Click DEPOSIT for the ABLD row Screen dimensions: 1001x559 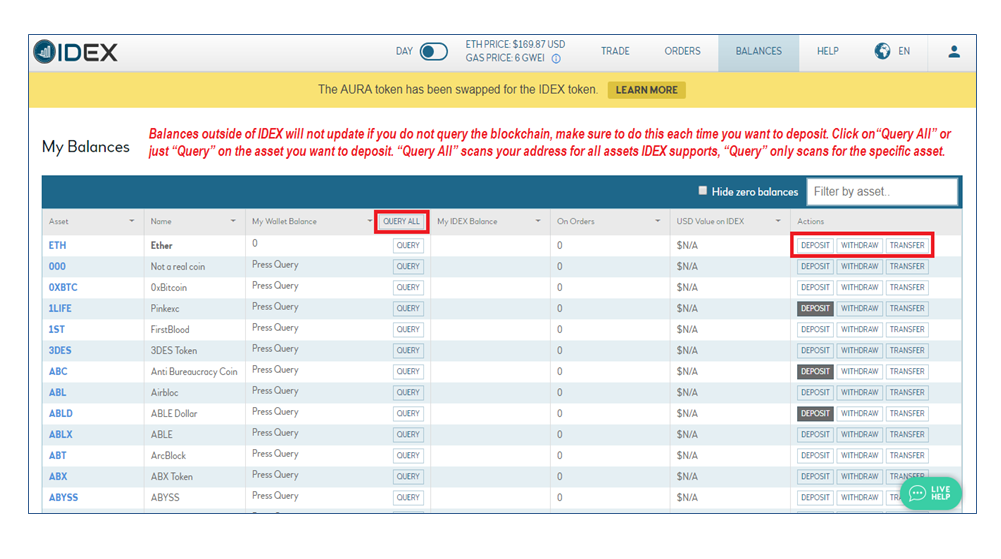[x=815, y=414]
